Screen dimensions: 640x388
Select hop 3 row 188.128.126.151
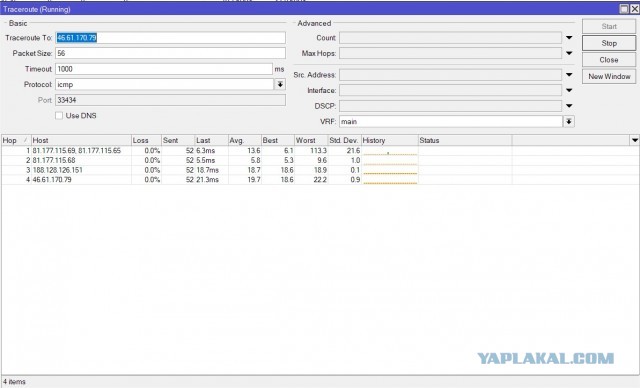pyautogui.click(x=320, y=170)
